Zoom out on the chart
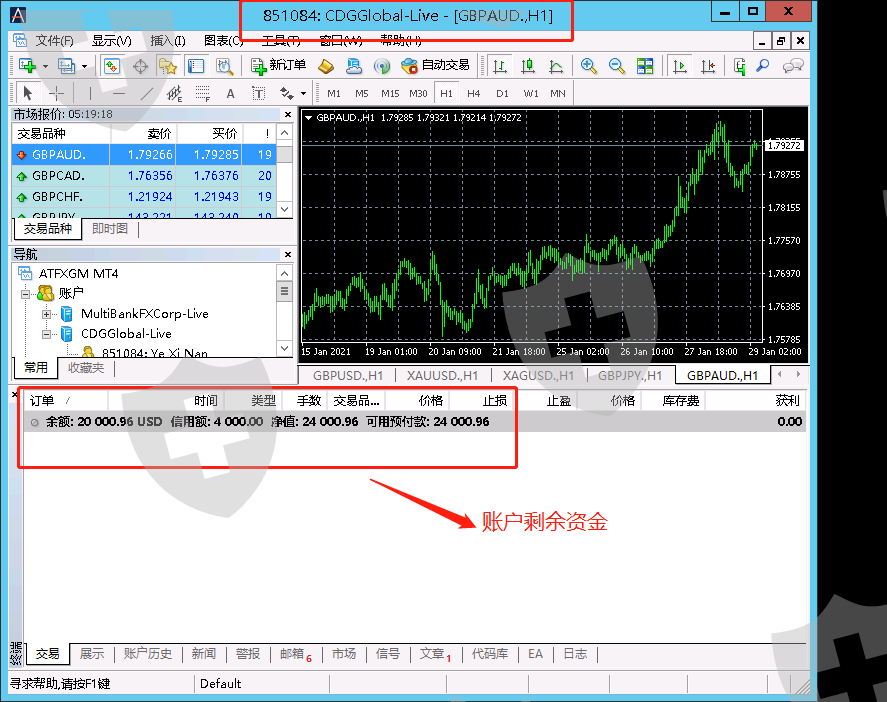The width and height of the screenshot is (887, 702). pyautogui.click(x=617, y=66)
